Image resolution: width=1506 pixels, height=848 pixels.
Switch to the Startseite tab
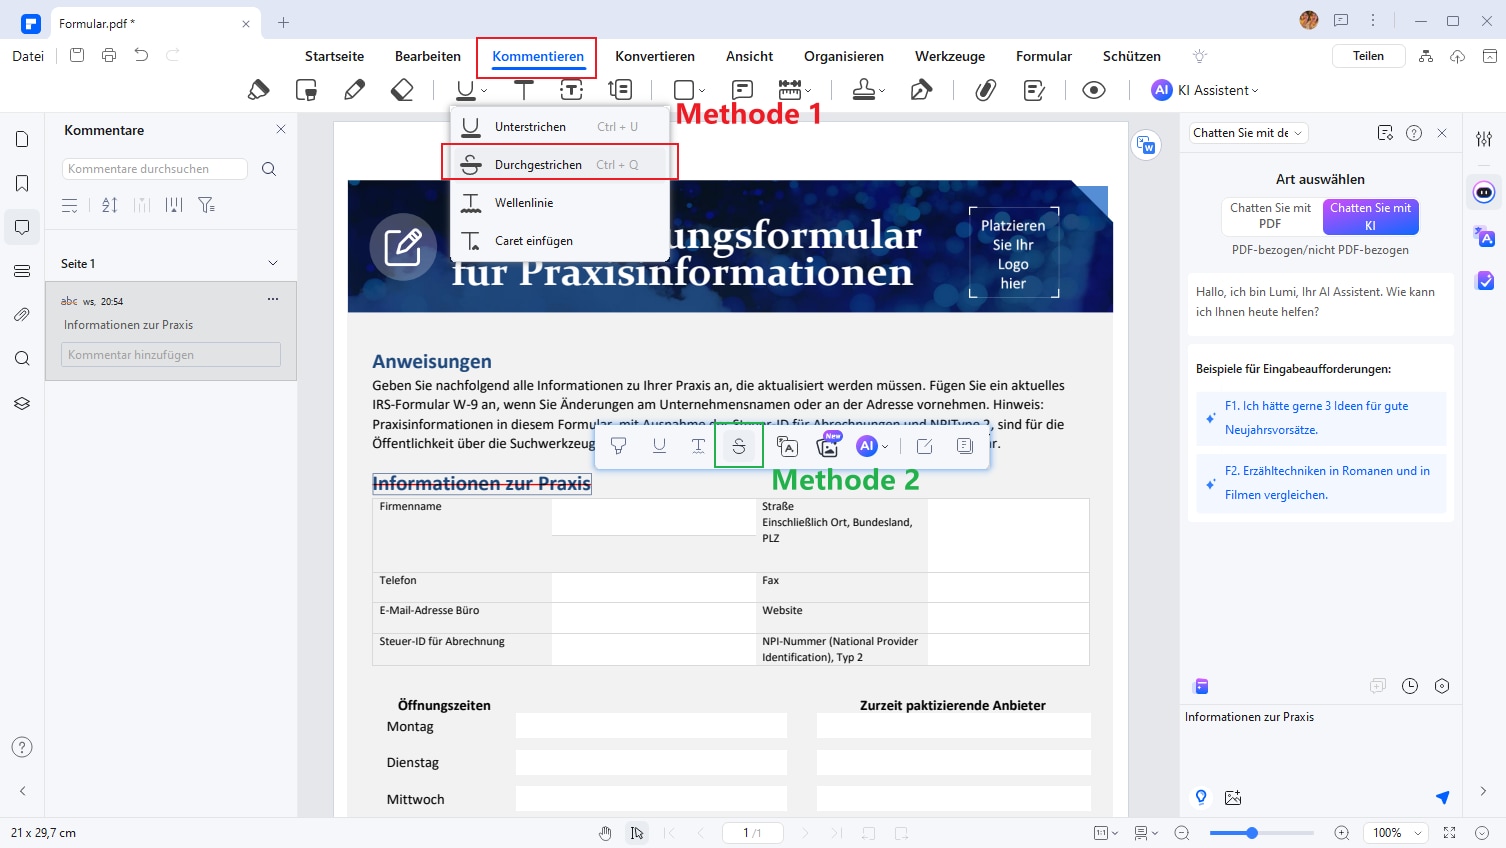click(x=334, y=56)
